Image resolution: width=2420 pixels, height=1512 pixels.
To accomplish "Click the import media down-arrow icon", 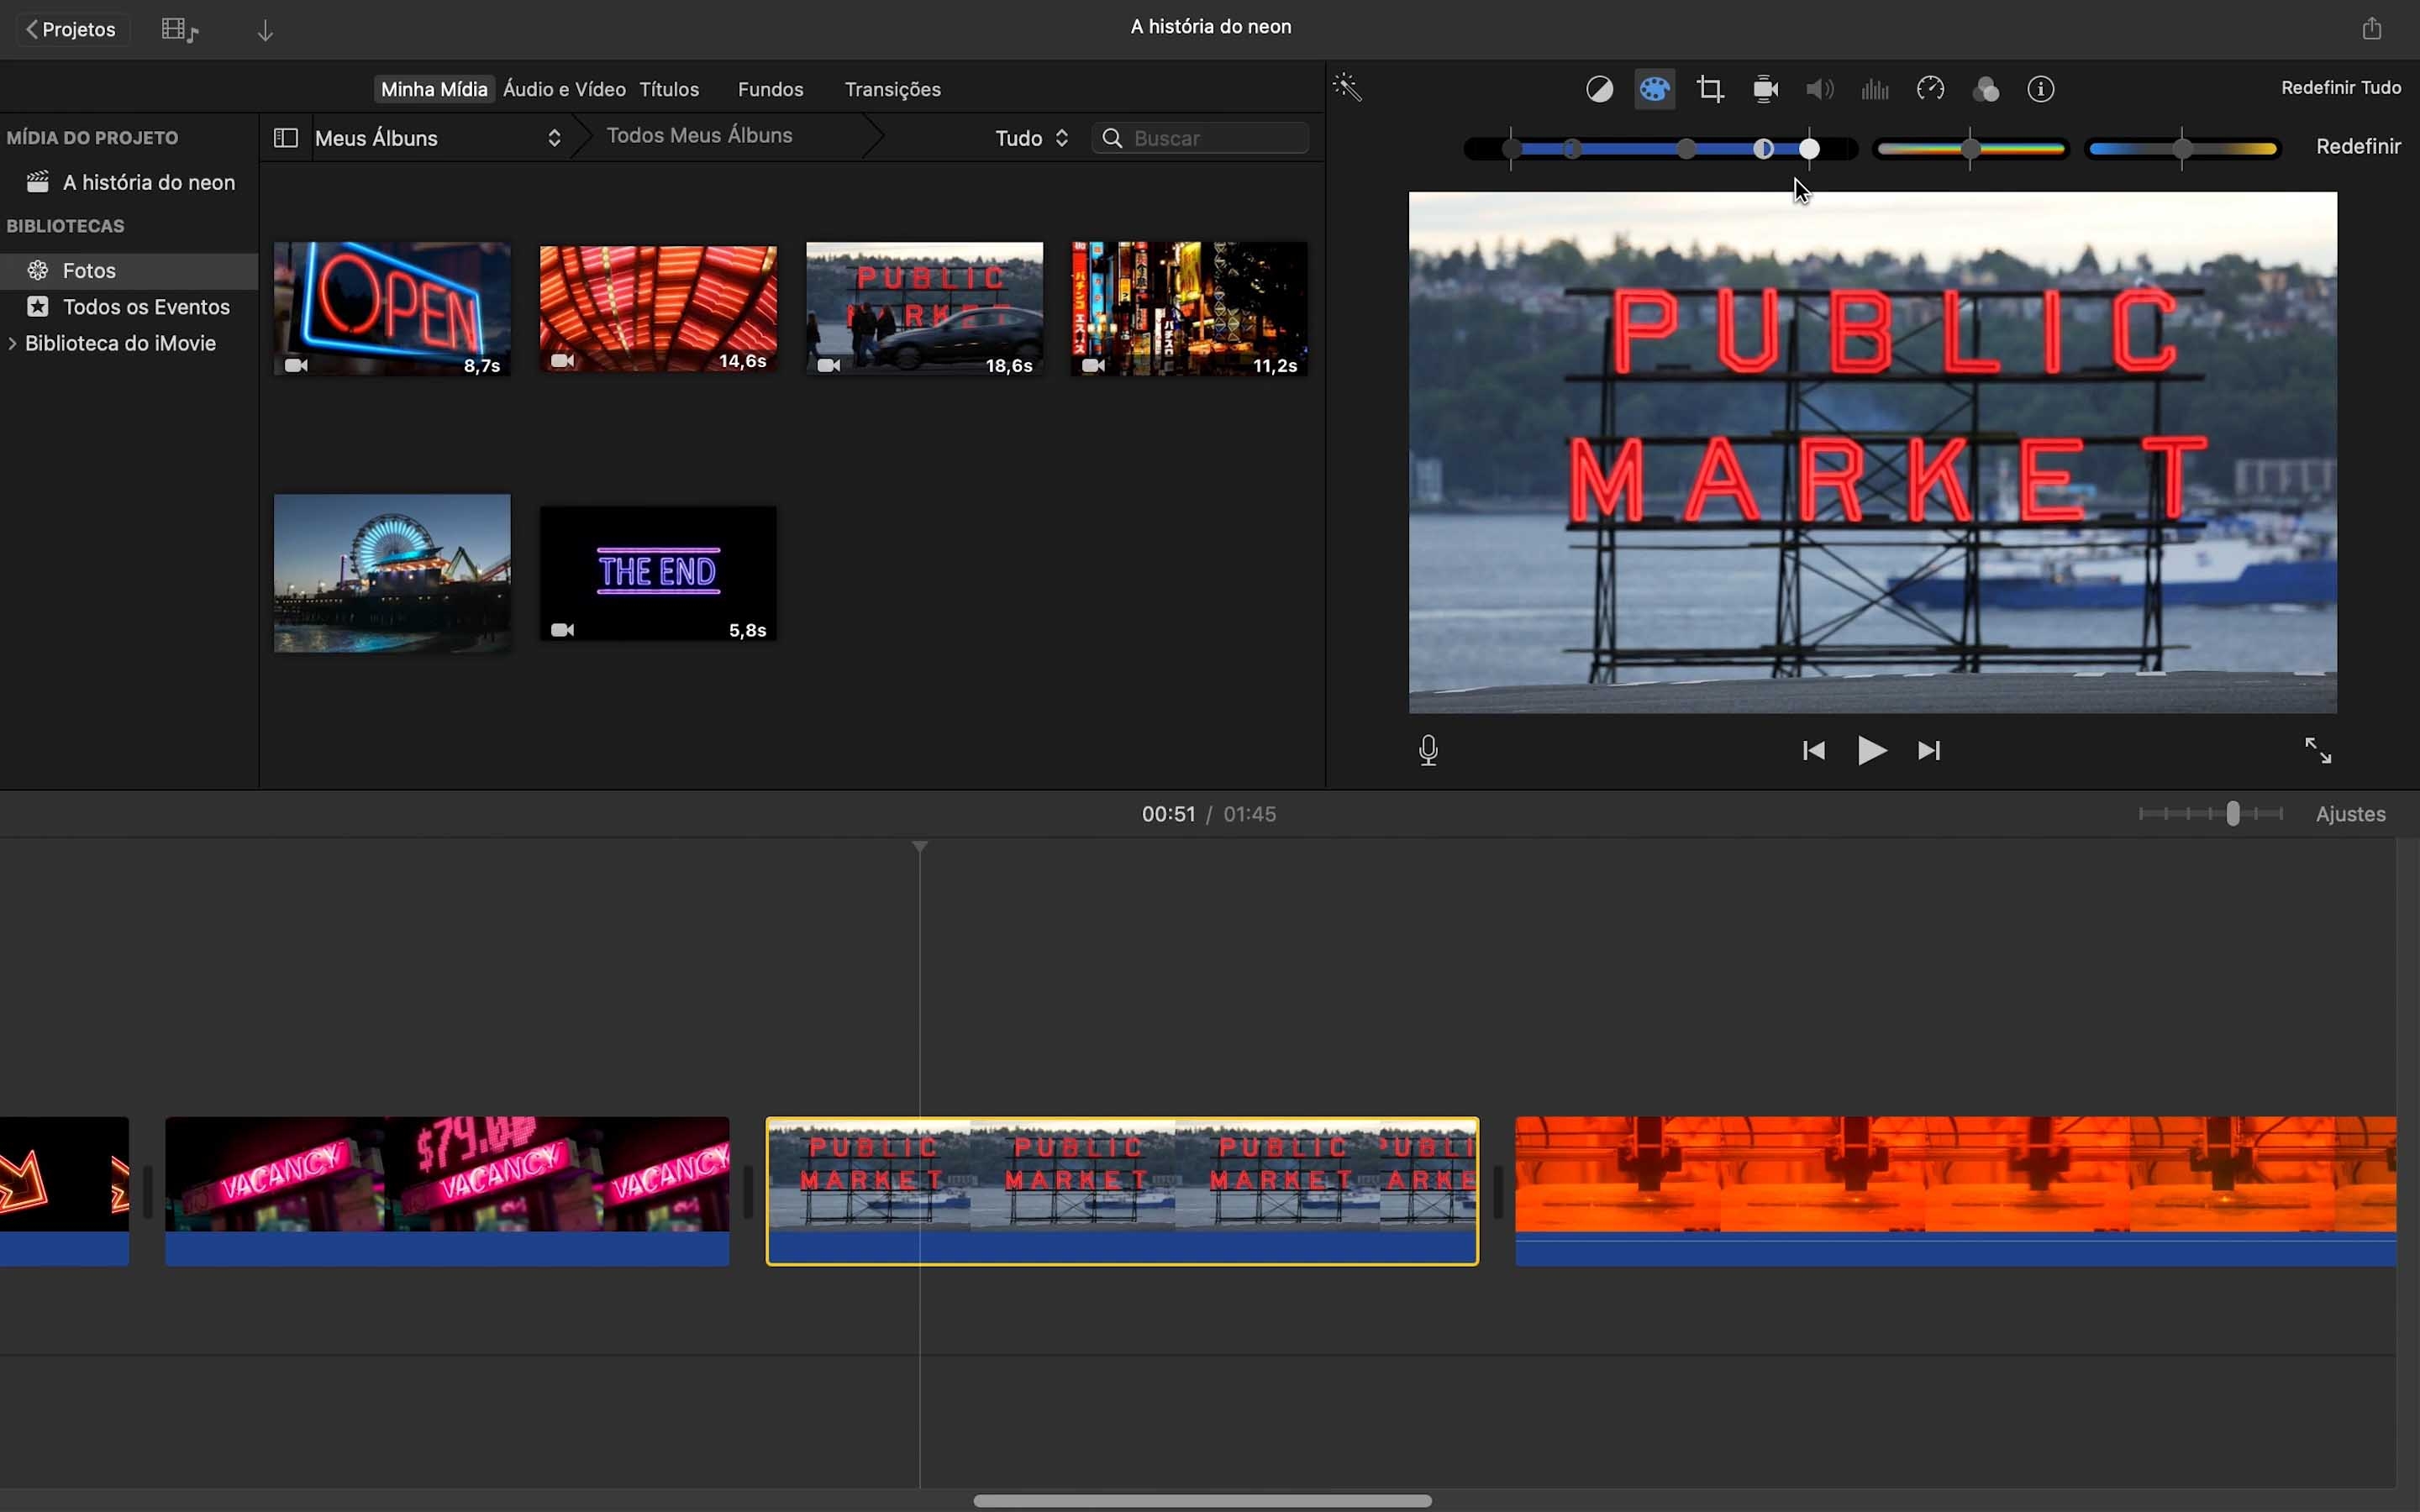I will coord(265,31).
